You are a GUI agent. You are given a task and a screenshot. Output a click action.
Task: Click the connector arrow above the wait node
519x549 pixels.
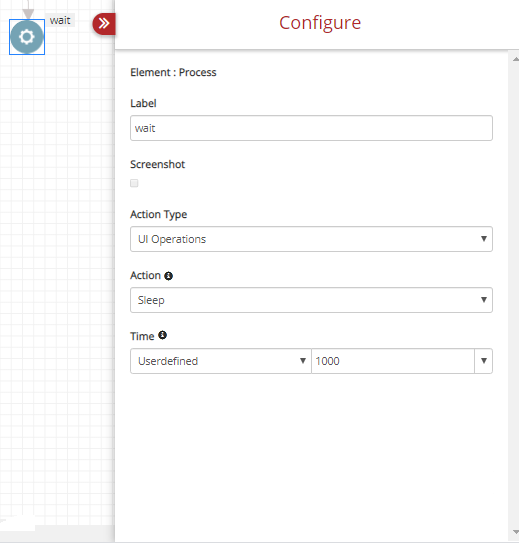point(28,10)
